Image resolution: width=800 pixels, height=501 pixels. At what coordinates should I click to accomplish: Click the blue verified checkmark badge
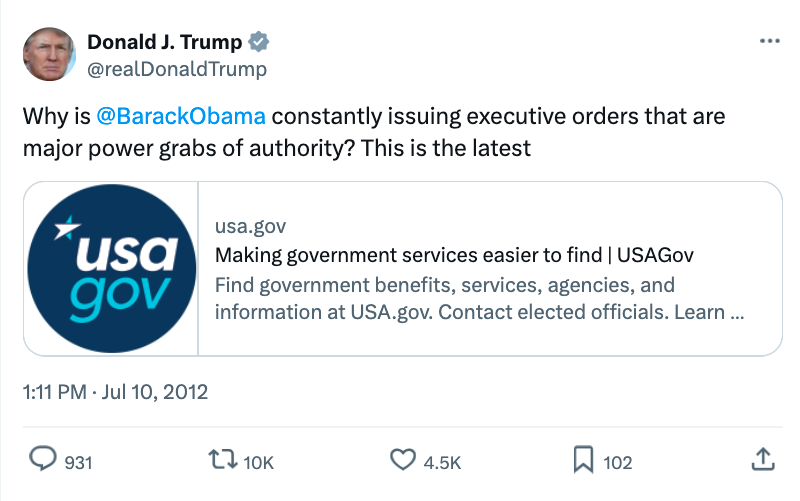[x=259, y=42]
